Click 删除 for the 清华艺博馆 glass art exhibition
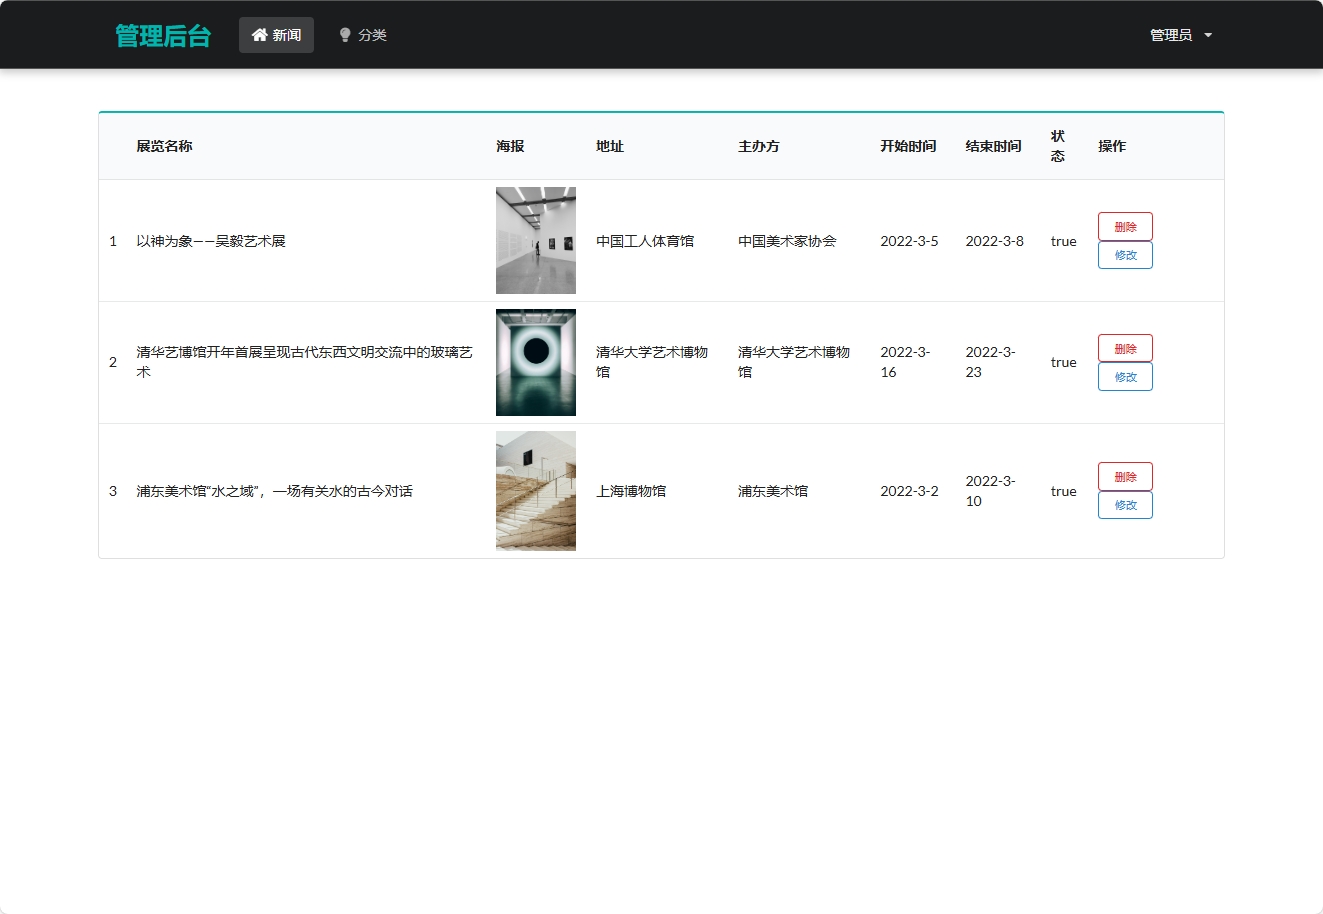Screen dimensions: 1323x914 pos(1125,347)
